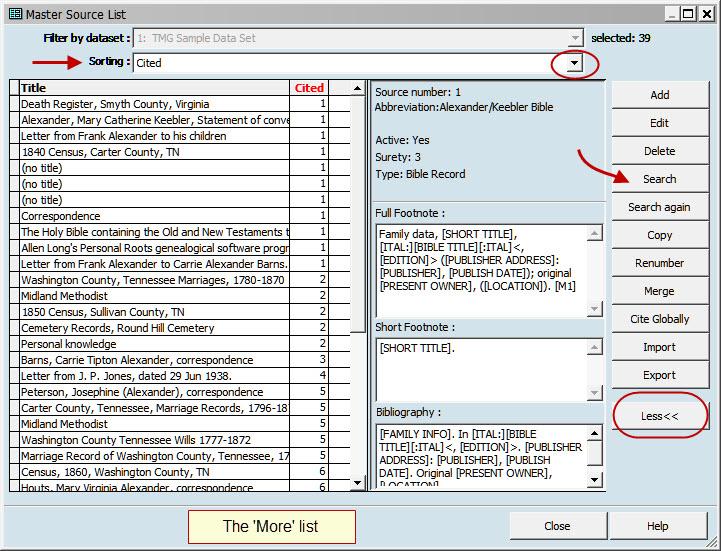Select 'Letter from Frank Alexander to his children'

pyautogui.click(x=179, y=136)
